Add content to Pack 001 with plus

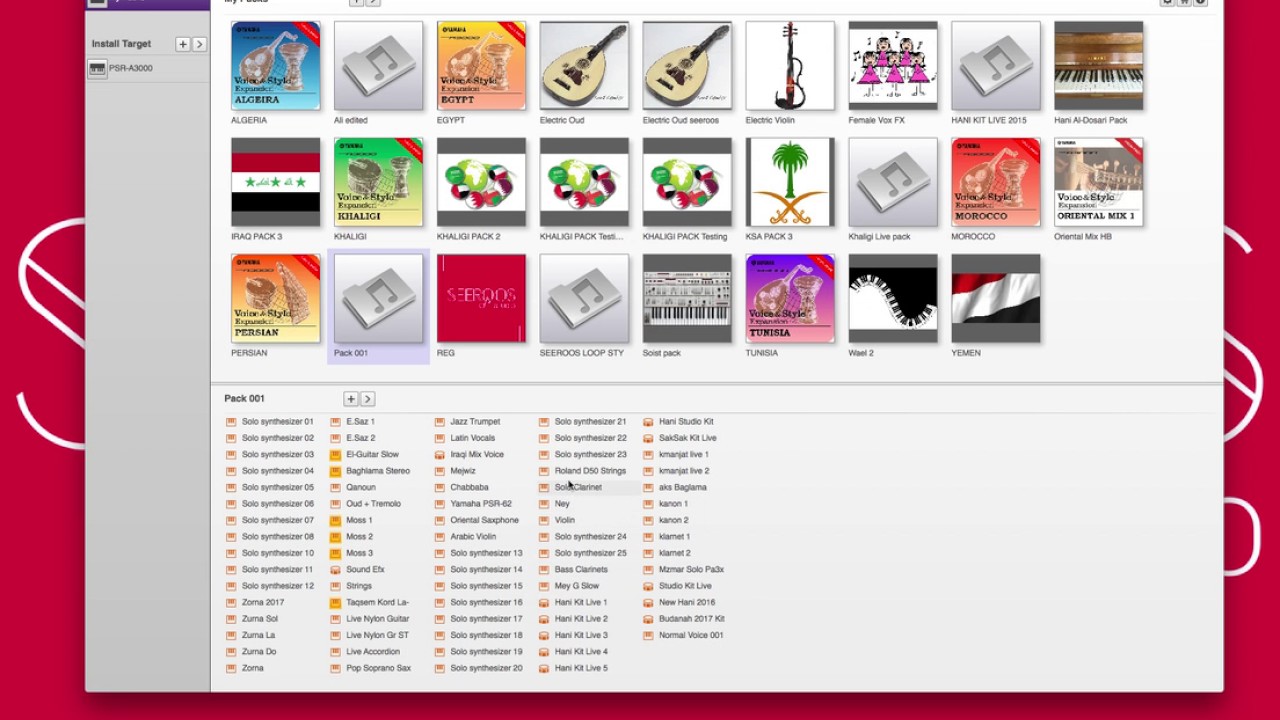coord(350,399)
